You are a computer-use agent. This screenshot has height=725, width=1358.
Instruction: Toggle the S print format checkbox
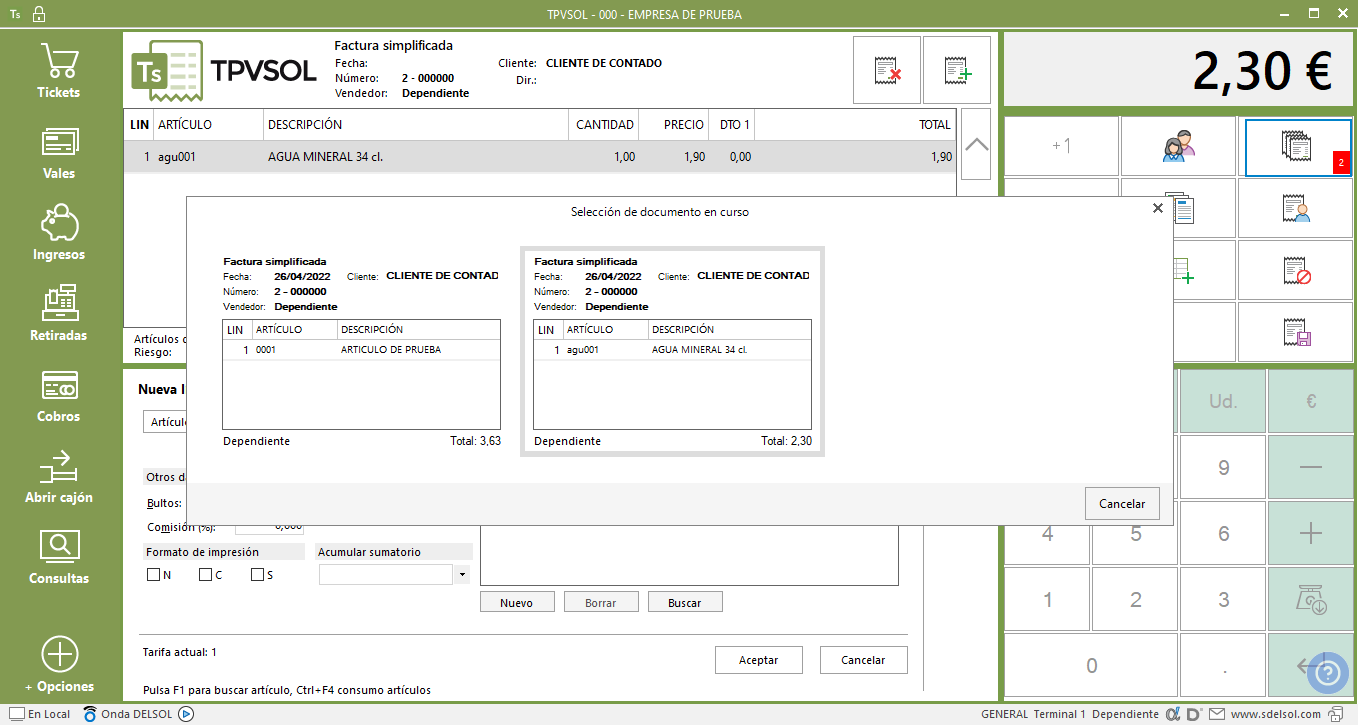pyautogui.click(x=257, y=575)
